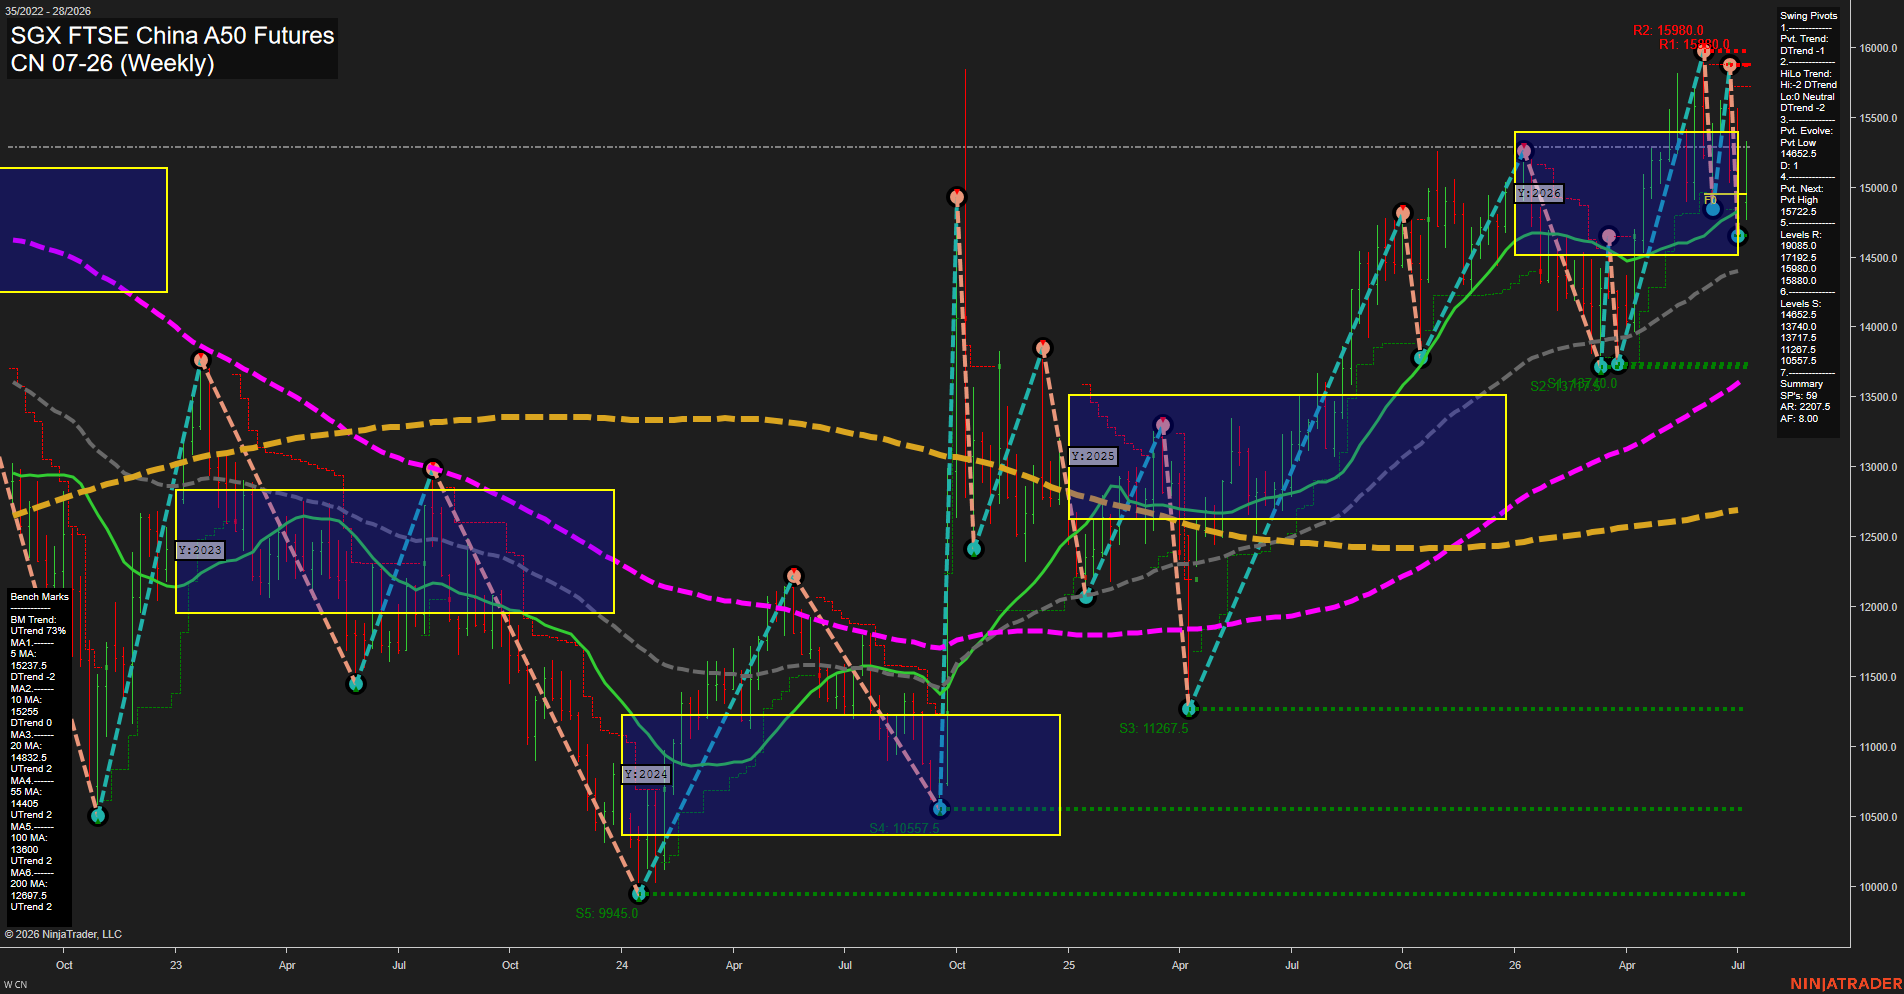
Task: Click the 13000.0 price axis label
Action: [x=1877, y=467]
